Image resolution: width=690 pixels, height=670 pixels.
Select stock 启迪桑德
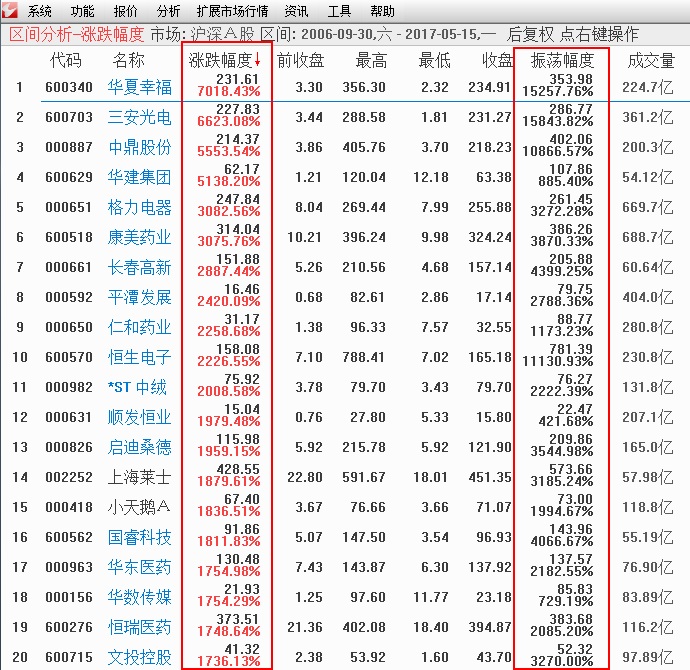(x=139, y=447)
